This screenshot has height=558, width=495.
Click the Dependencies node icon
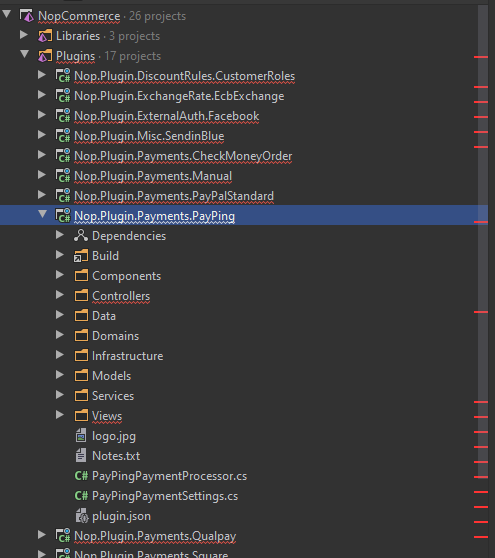coord(81,236)
